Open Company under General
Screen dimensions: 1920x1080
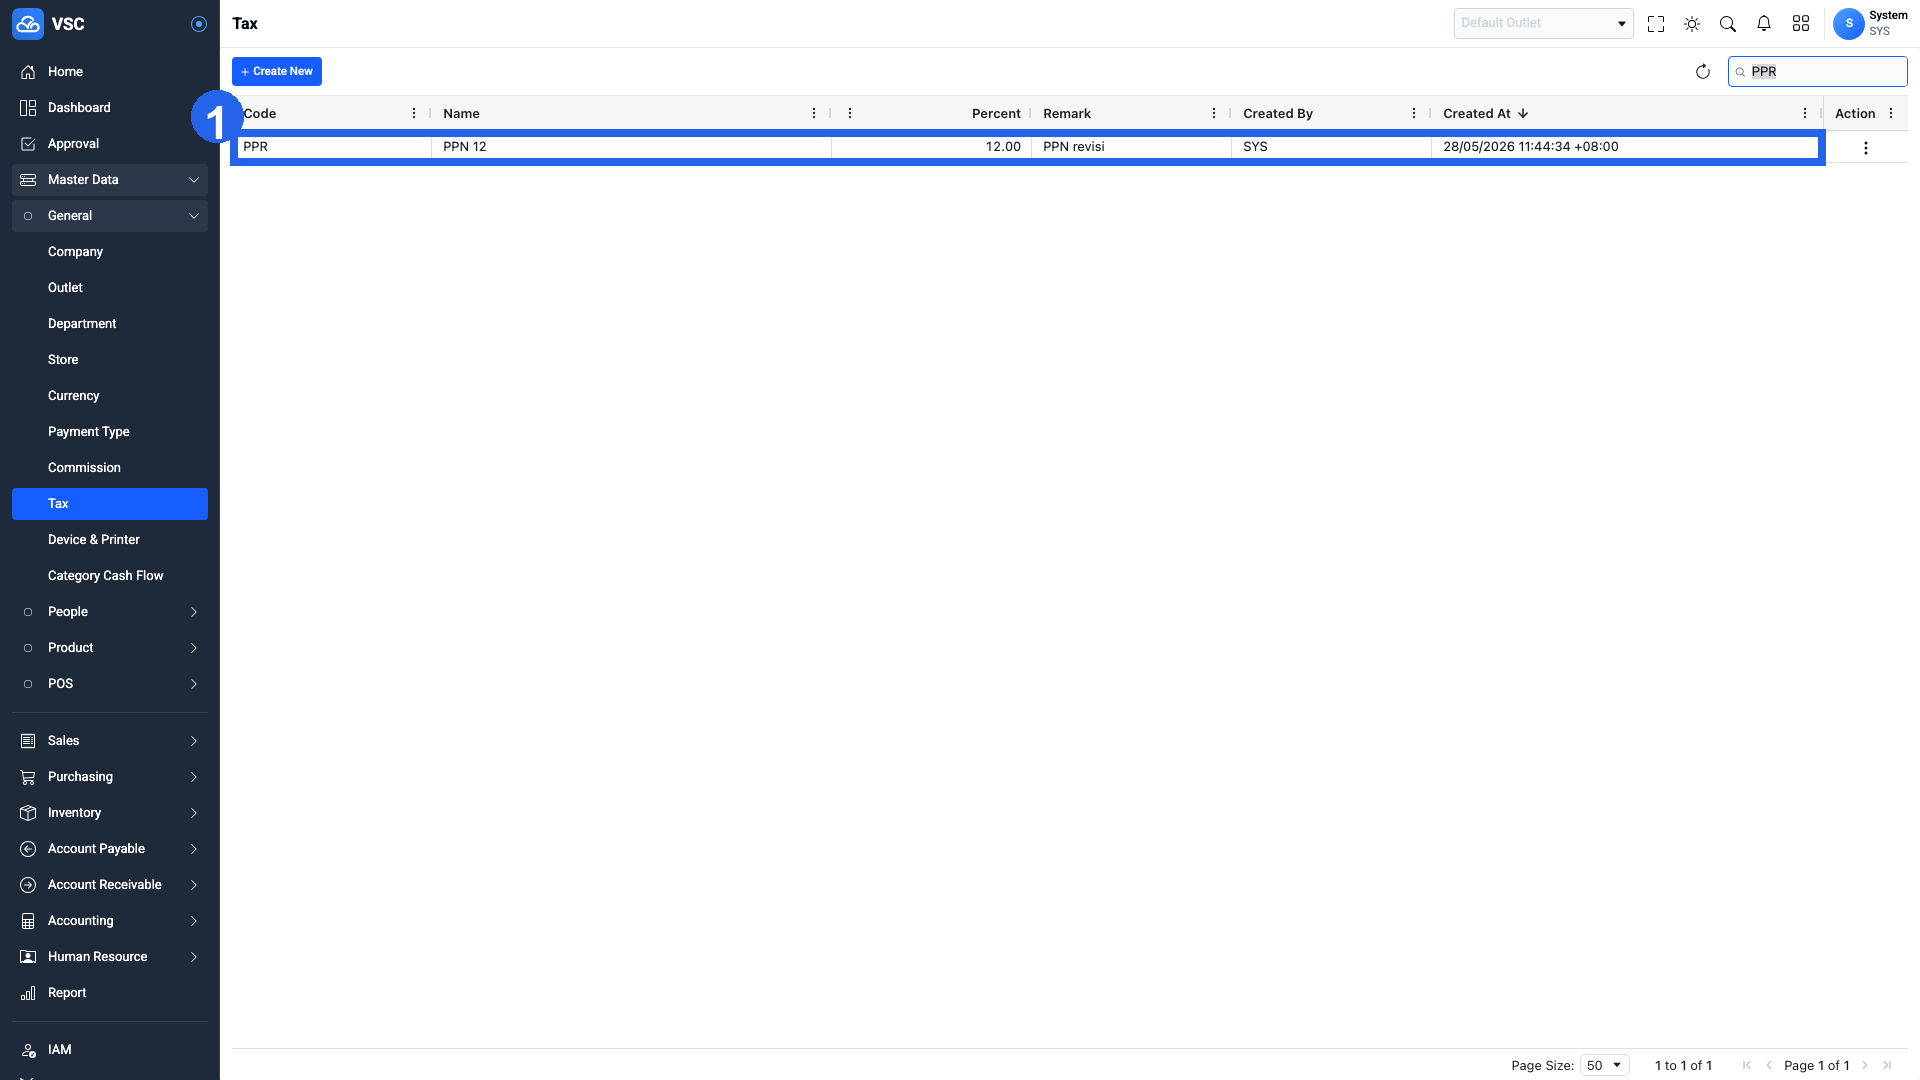tap(110, 252)
